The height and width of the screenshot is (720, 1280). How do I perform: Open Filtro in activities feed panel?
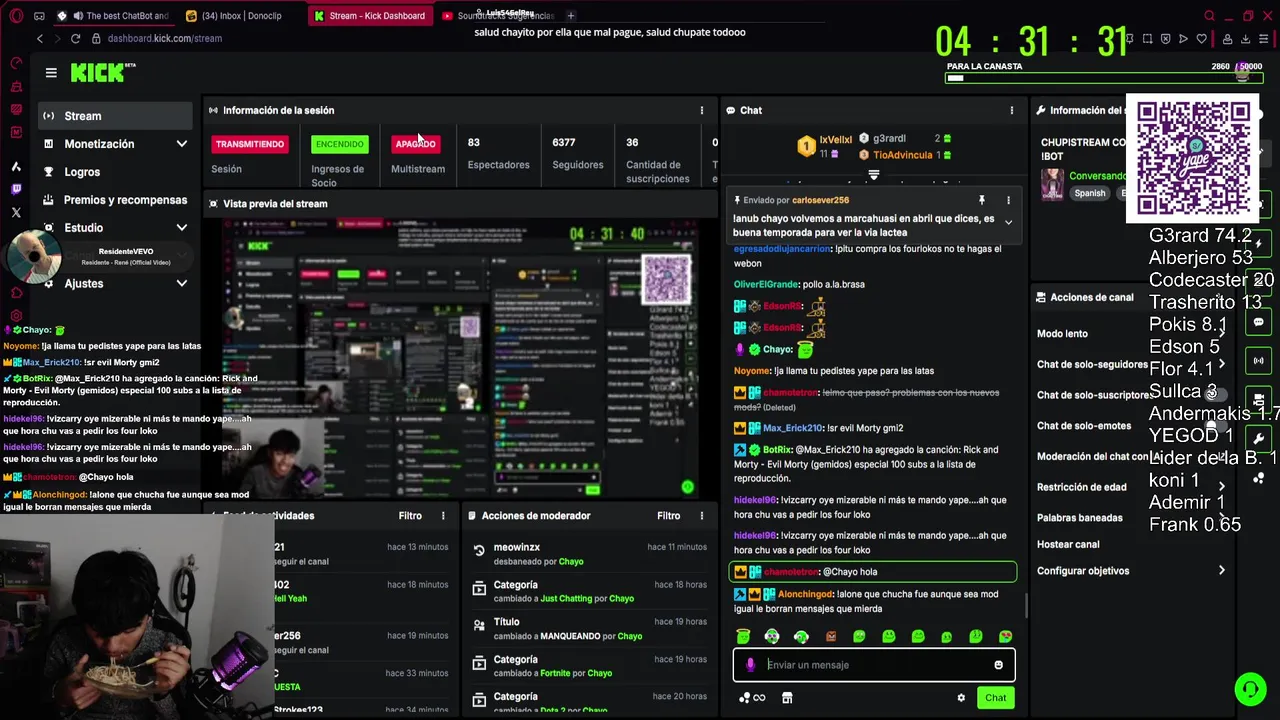click(x=410, y=516)
